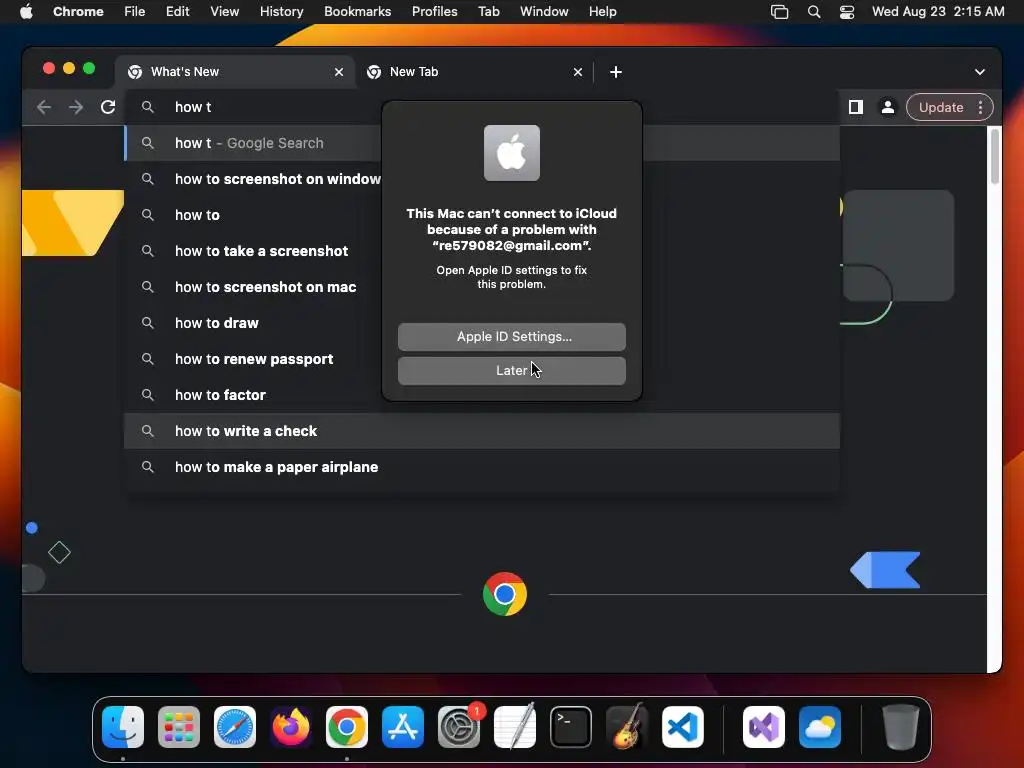Click Google Chrome in the Dock
Image resolution: width=1024 pixels, height=768 pixels.
click(x=347, y=727)
